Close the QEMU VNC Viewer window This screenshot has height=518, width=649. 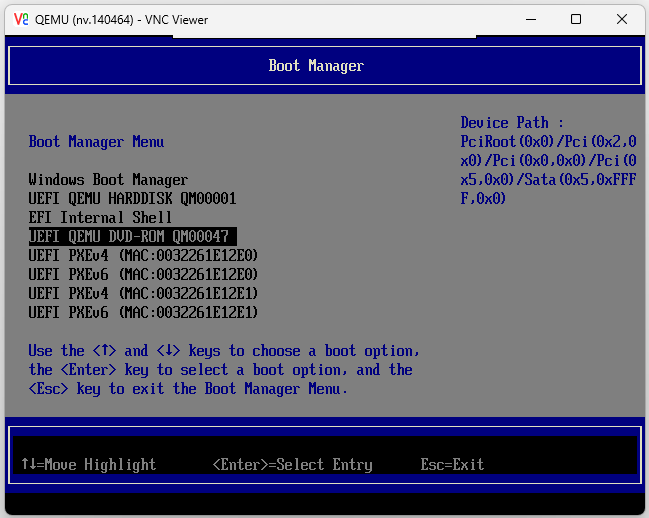(622, 19)
